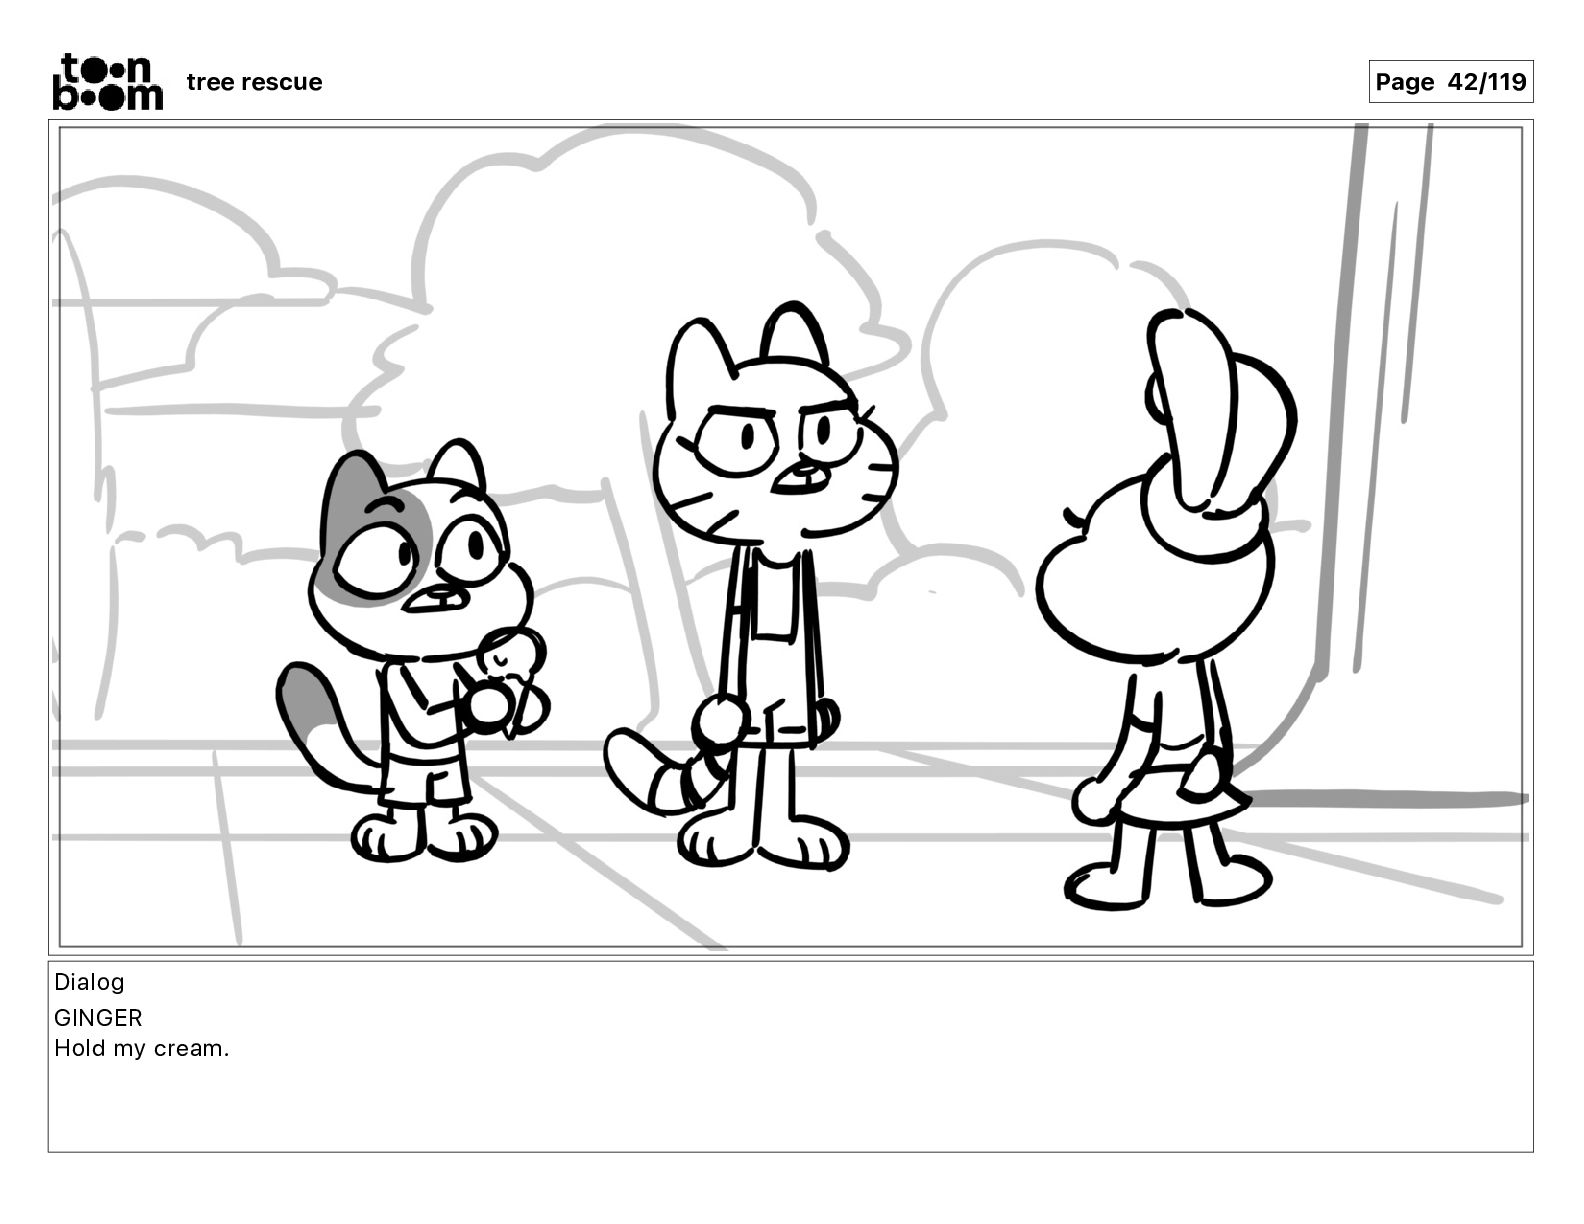This screenshot has width=1584, height=1224.
Task: Click the storyboard panel drawing
Action: pos(791,537)
